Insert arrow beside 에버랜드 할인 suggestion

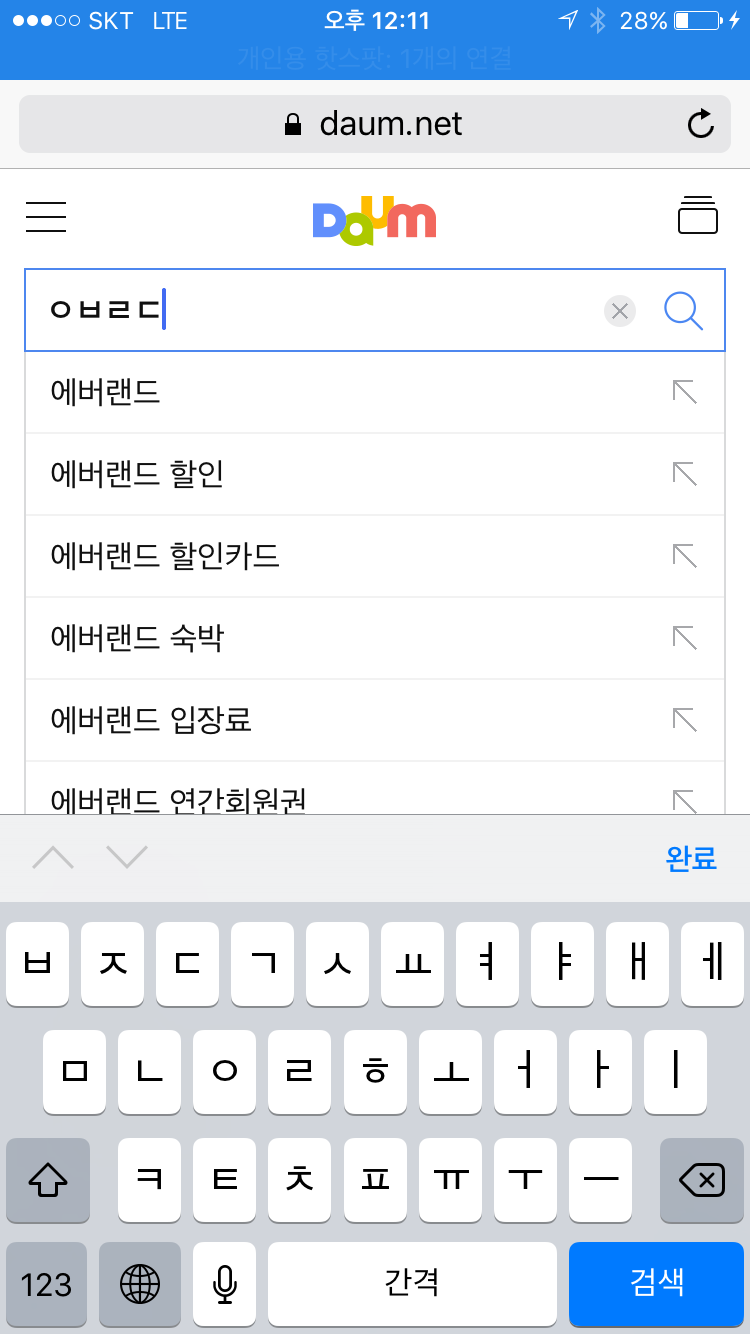tap(683, 474)
